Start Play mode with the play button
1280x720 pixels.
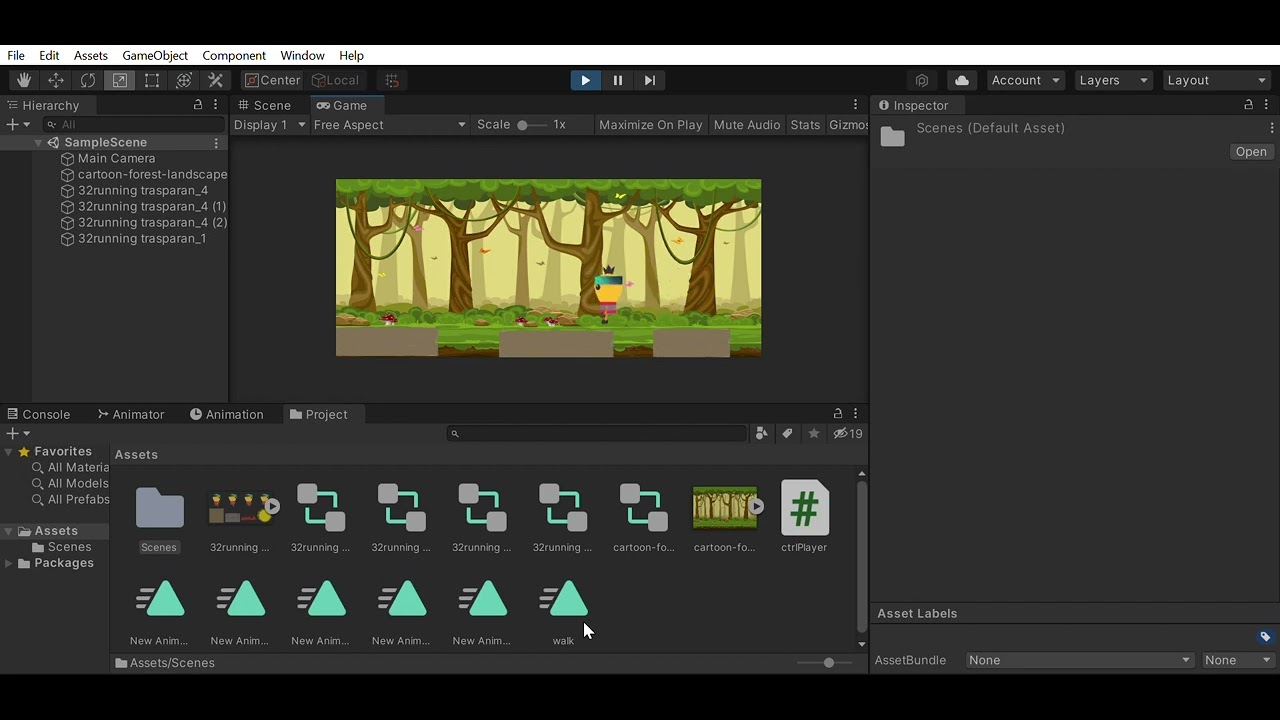pos(585,80)
